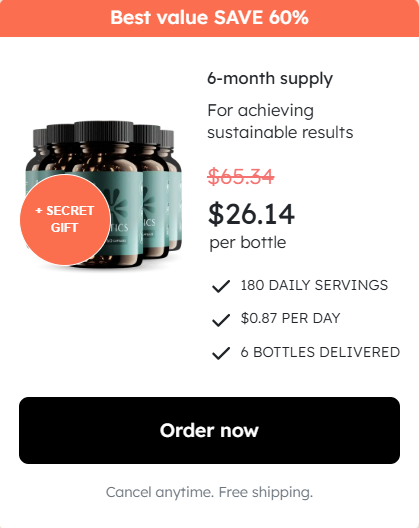Viewport: 419px width, 528px height.
Task: Click the strikethrough price $65.34
Action: tap(241, 176)
